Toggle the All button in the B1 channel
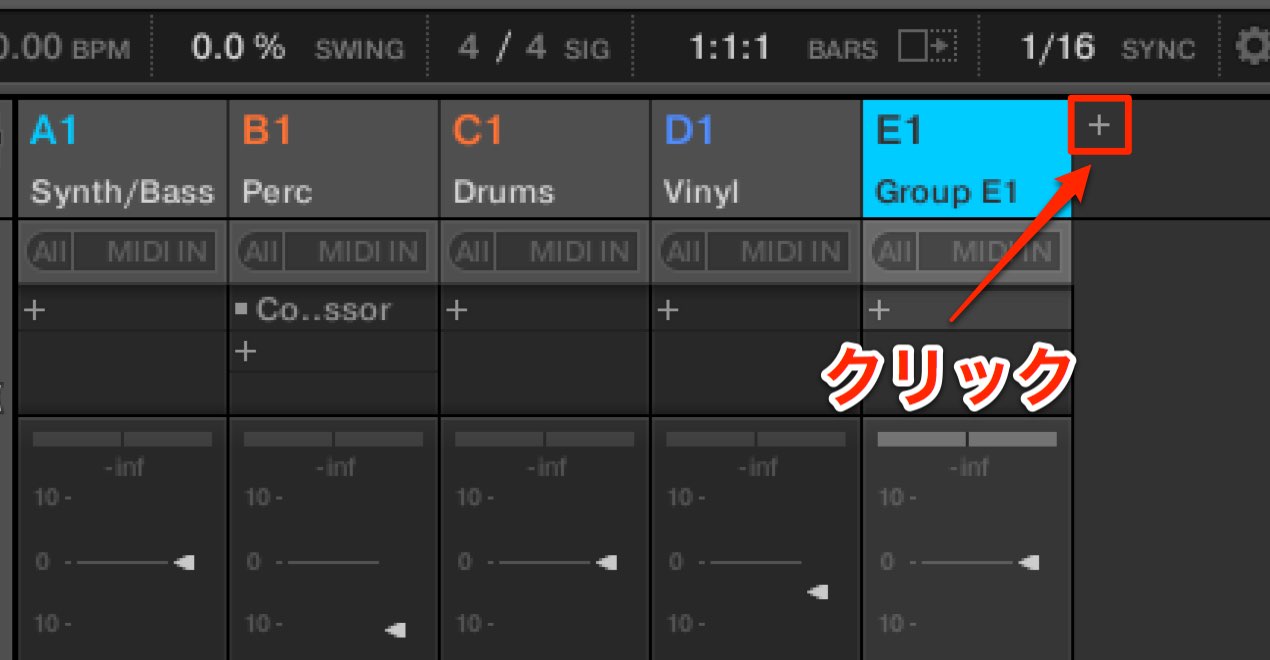1270x660 pixels. 261,252
